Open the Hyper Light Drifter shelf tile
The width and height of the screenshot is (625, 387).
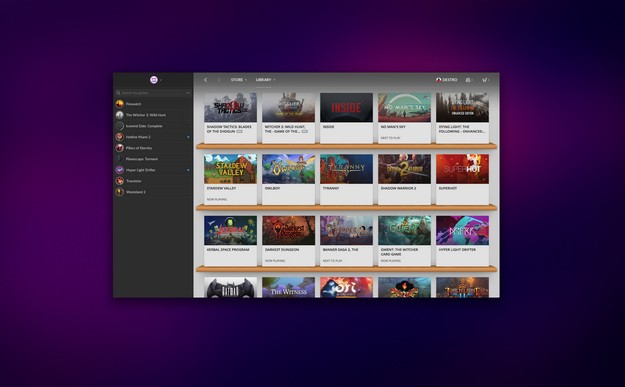(x=462, y=240)
